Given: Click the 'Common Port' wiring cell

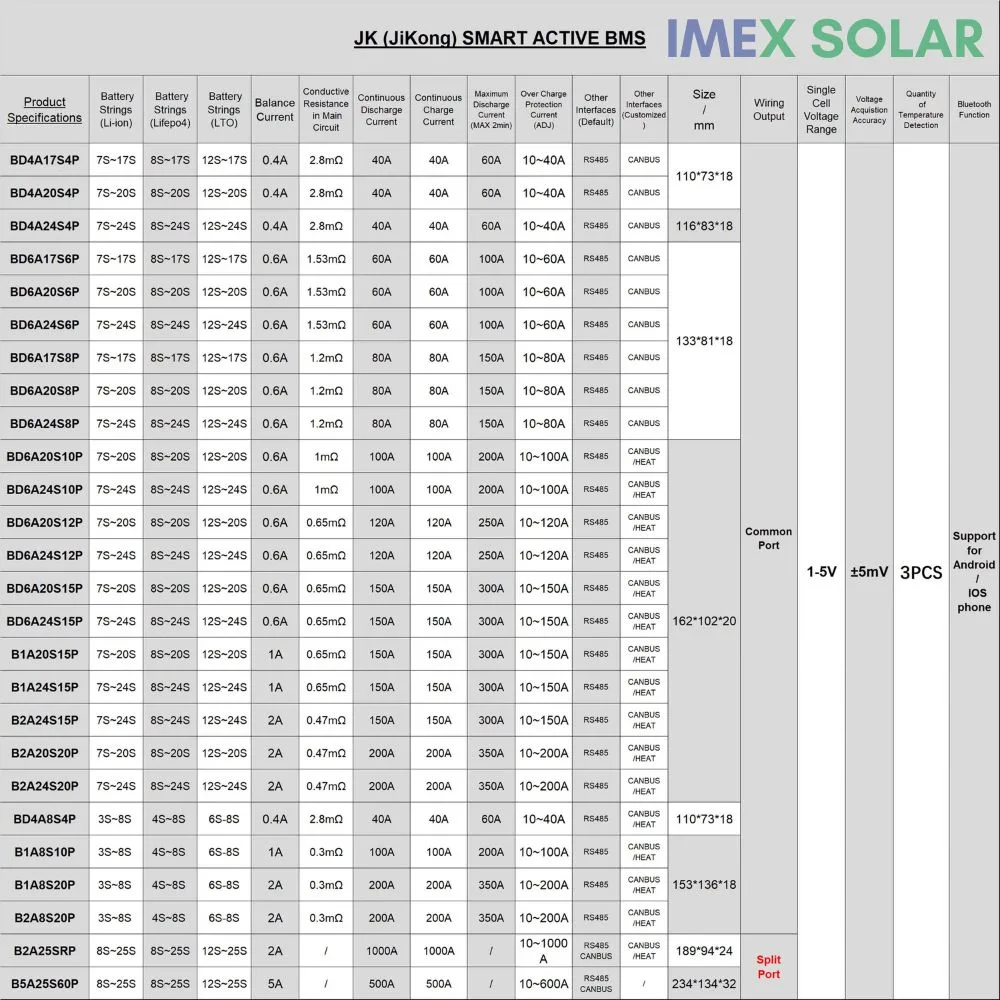Looking at the screenshot, I should [x=769, y=538].
